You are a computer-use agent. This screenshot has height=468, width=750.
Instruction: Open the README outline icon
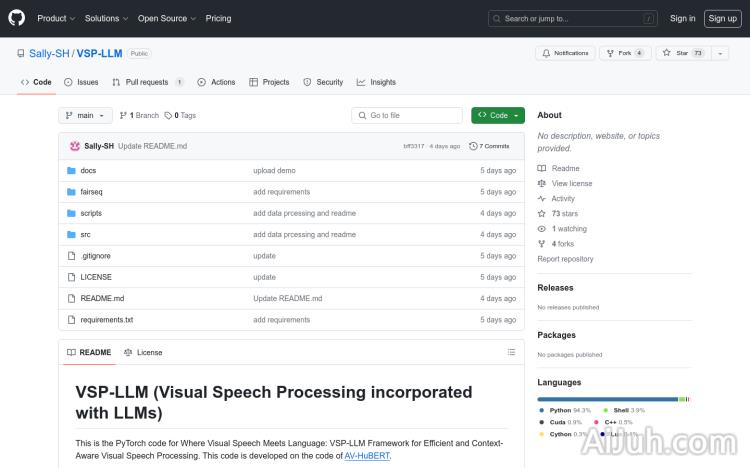click(511, 352)
